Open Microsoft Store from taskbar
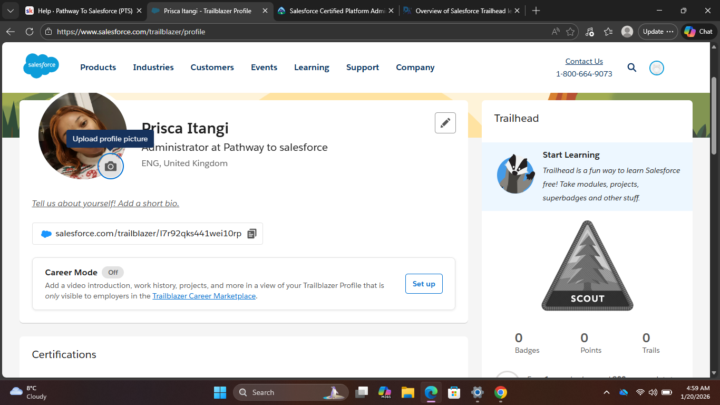This screenshot has height=405, width=720. [x=454, y=393]
